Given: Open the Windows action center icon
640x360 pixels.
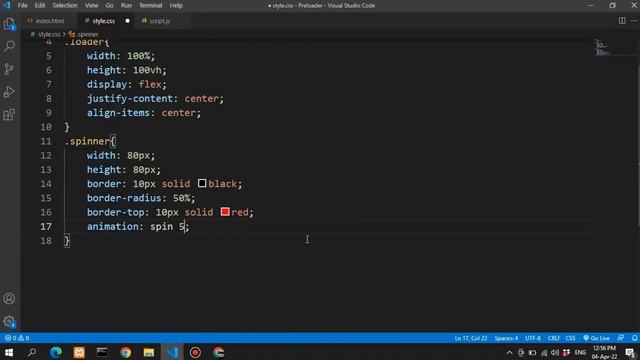Looking at the screenshot, I should [630, 353].
